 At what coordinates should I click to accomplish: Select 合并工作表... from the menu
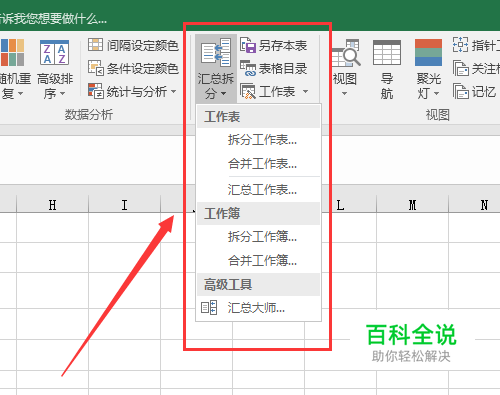pos(259,164)
